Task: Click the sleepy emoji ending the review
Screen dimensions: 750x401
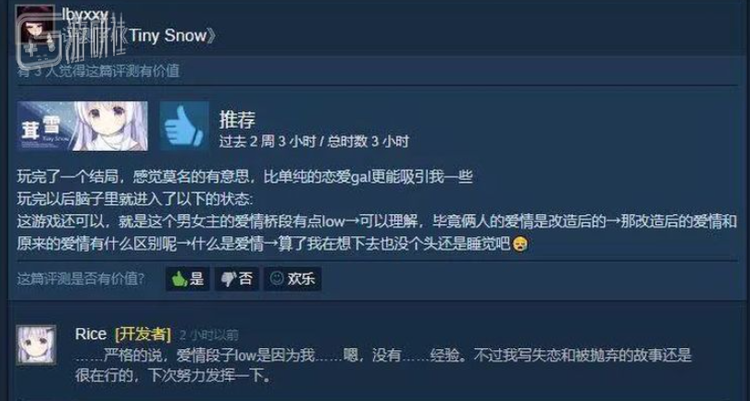Action: pyautogui.click(x=519, y=244)
